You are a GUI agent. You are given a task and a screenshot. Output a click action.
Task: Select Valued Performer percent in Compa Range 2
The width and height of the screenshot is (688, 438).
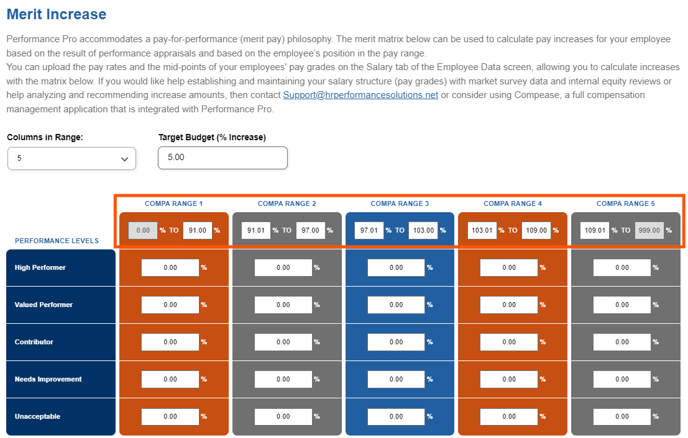click(x=283, y=305)
